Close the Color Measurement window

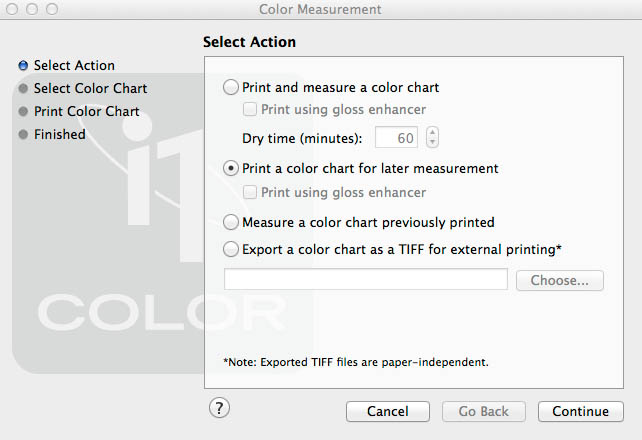(x=13, y=9)
